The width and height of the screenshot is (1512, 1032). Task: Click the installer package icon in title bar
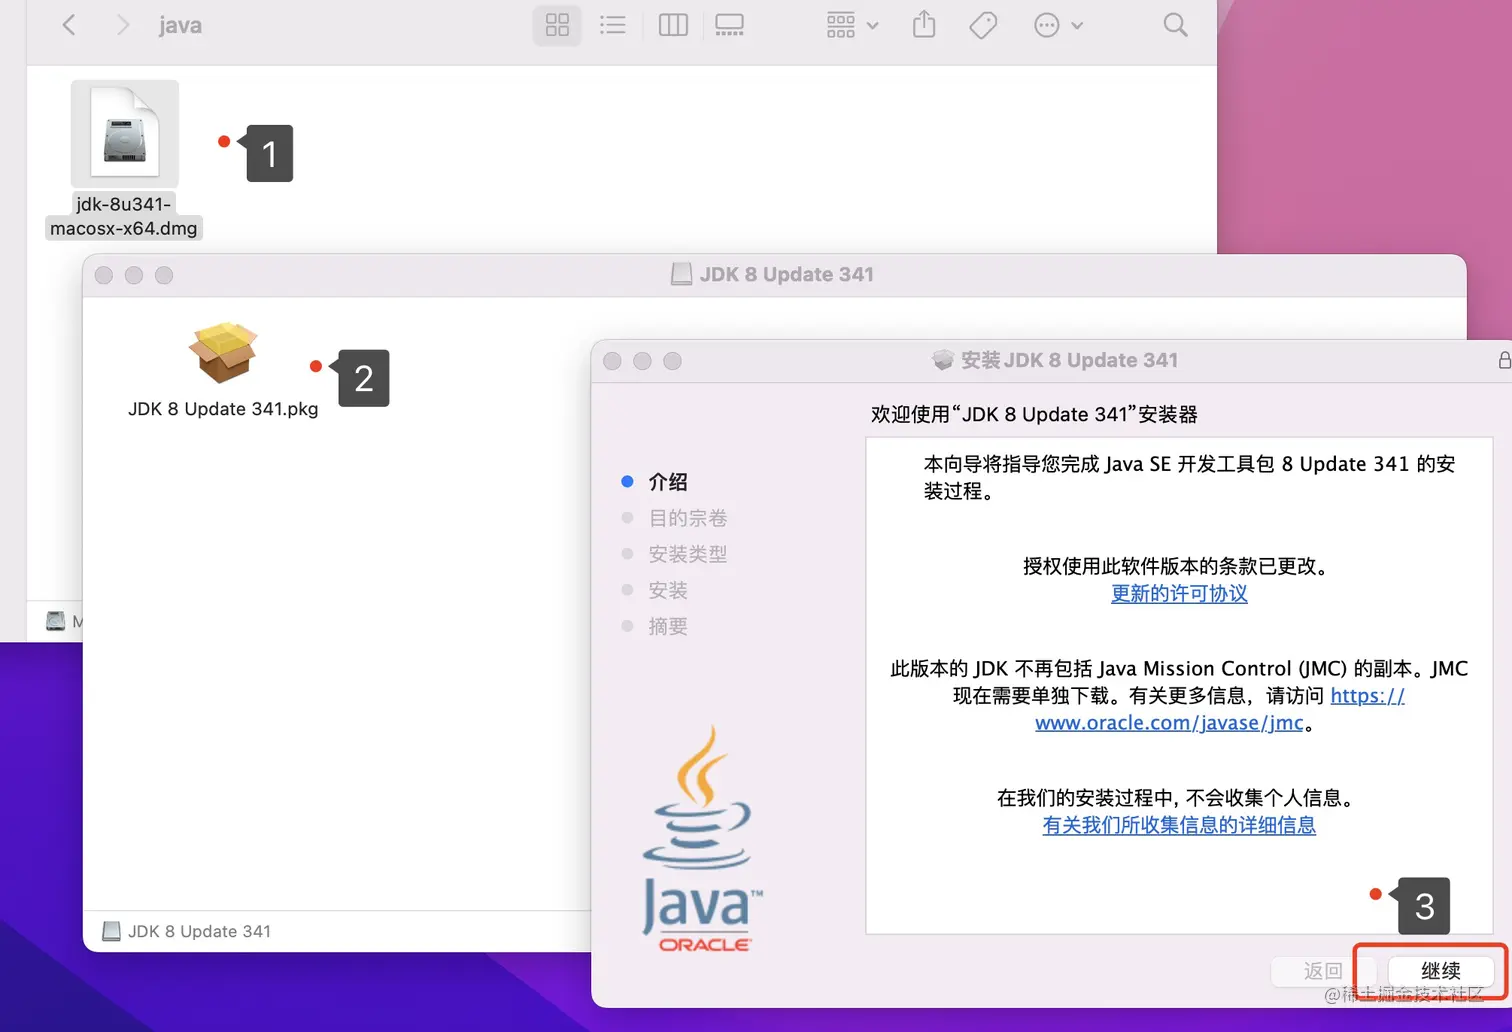942,360
